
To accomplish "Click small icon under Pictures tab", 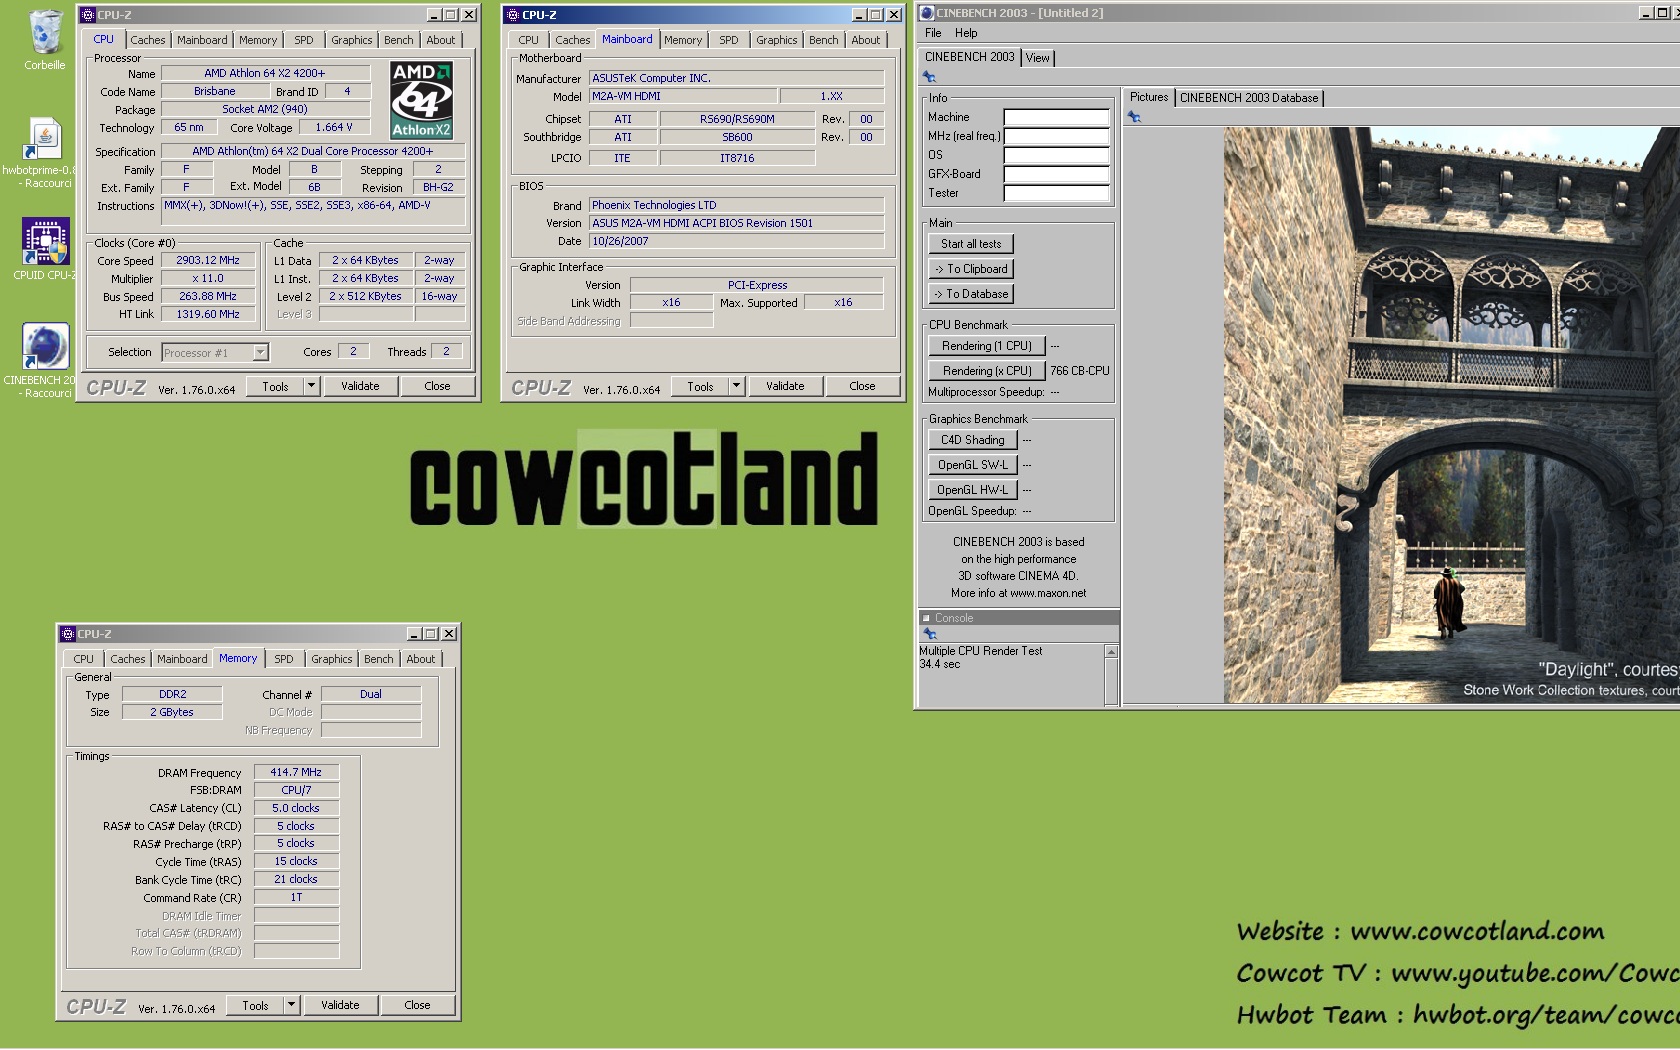I will (x=1134, y=117).
